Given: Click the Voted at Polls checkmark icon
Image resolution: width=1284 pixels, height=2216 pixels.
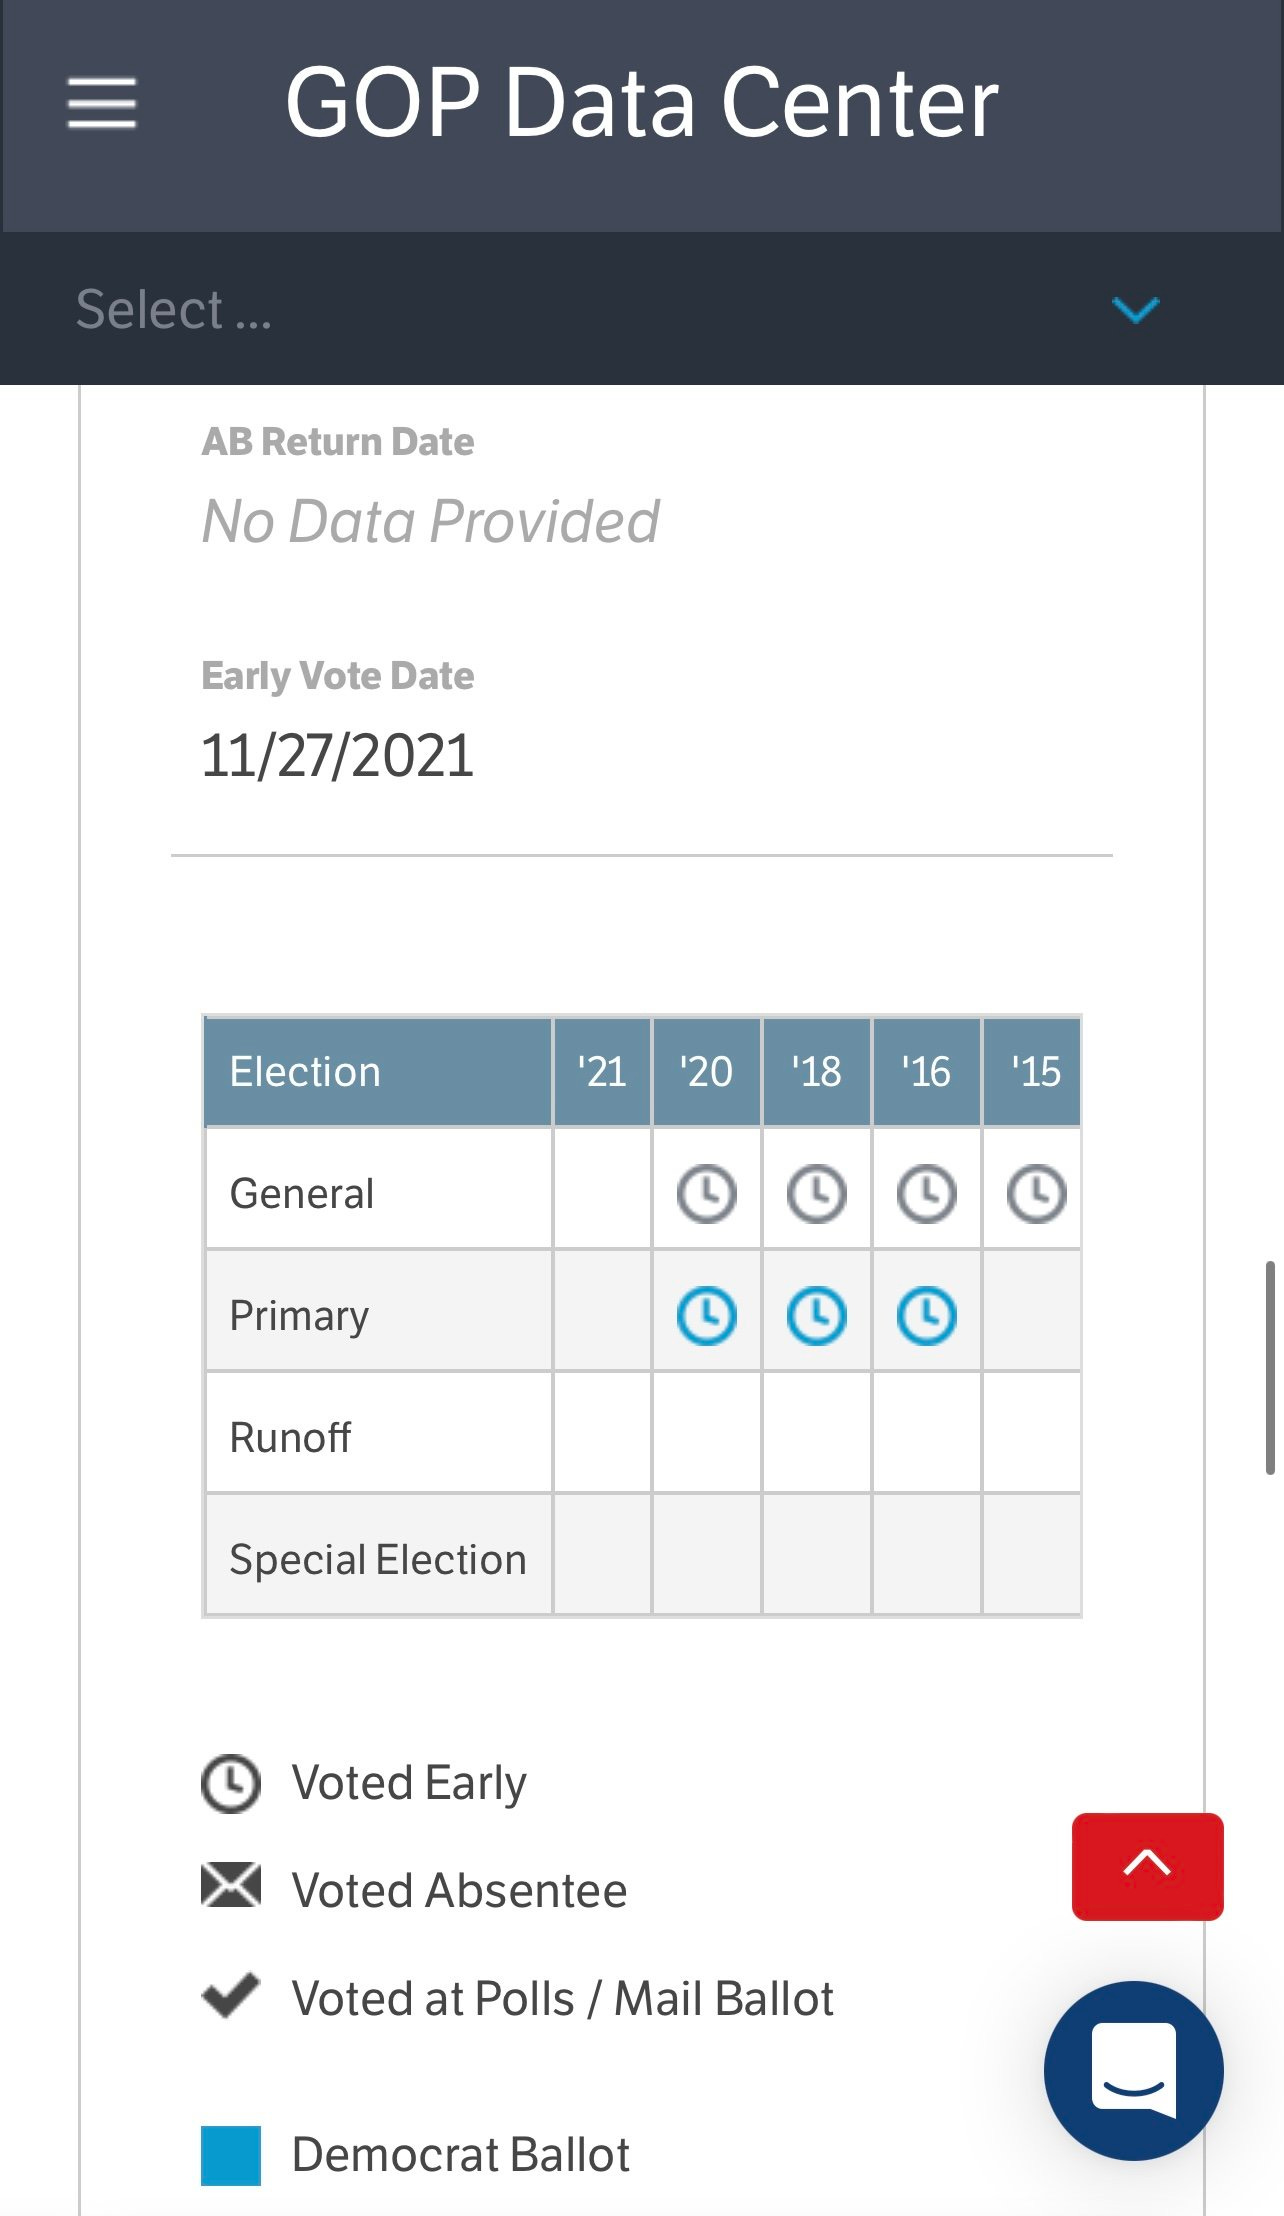Looking at the screenshot, I should tap(231, 1995).
